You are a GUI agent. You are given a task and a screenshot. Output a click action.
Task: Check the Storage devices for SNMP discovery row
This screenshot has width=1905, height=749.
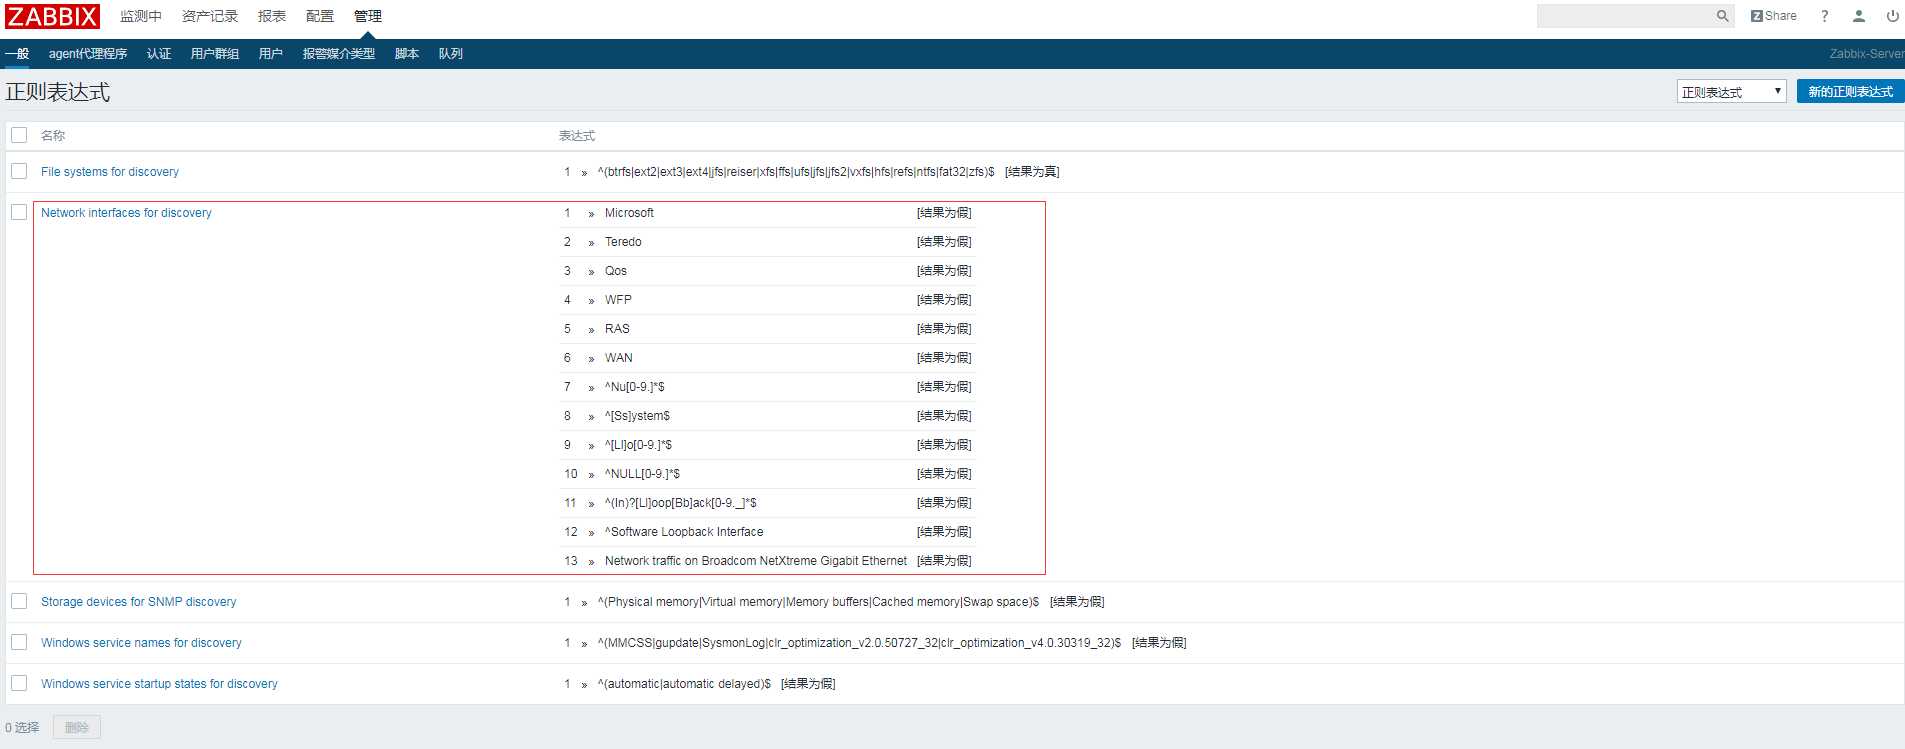tap(19, 601)
